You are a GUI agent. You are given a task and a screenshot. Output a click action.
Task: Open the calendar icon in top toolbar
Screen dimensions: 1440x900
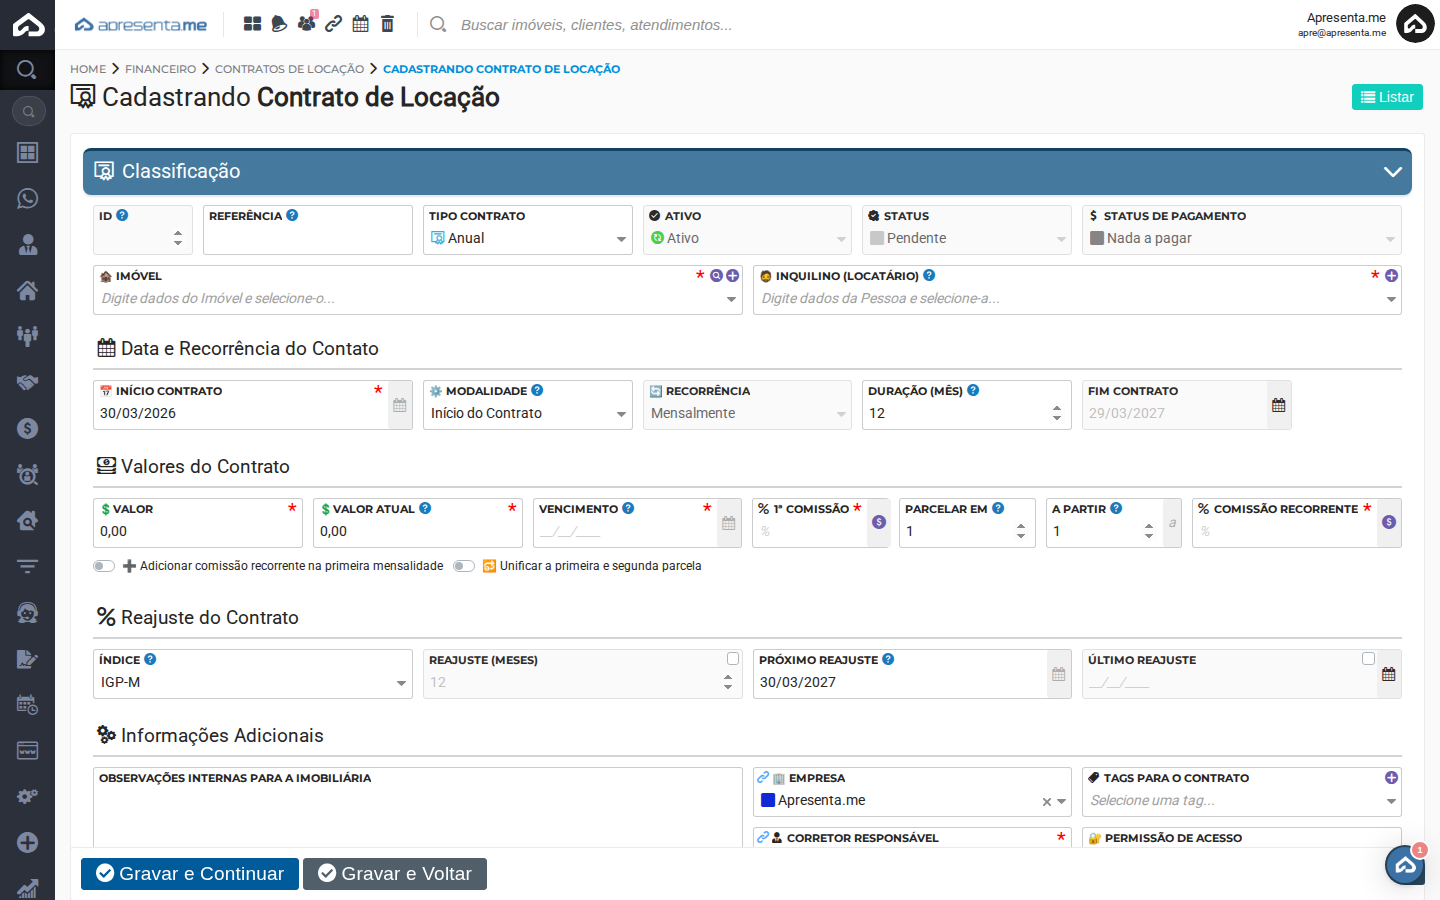tap(361, 24)
